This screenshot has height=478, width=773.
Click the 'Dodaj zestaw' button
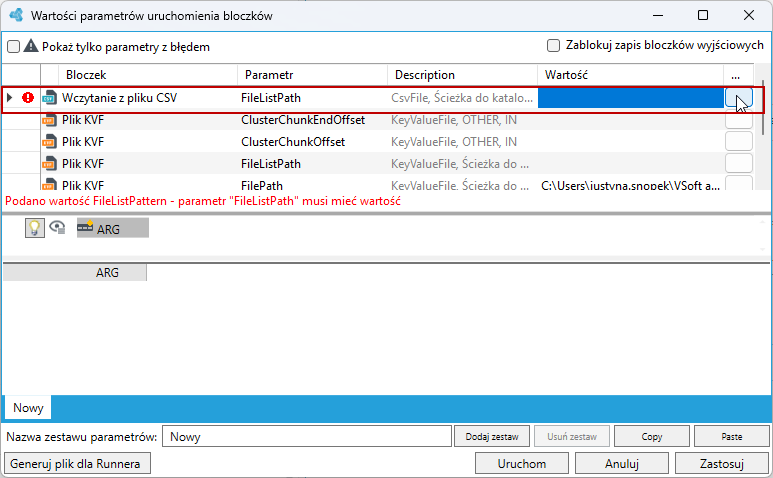click(x=492, y=437)
